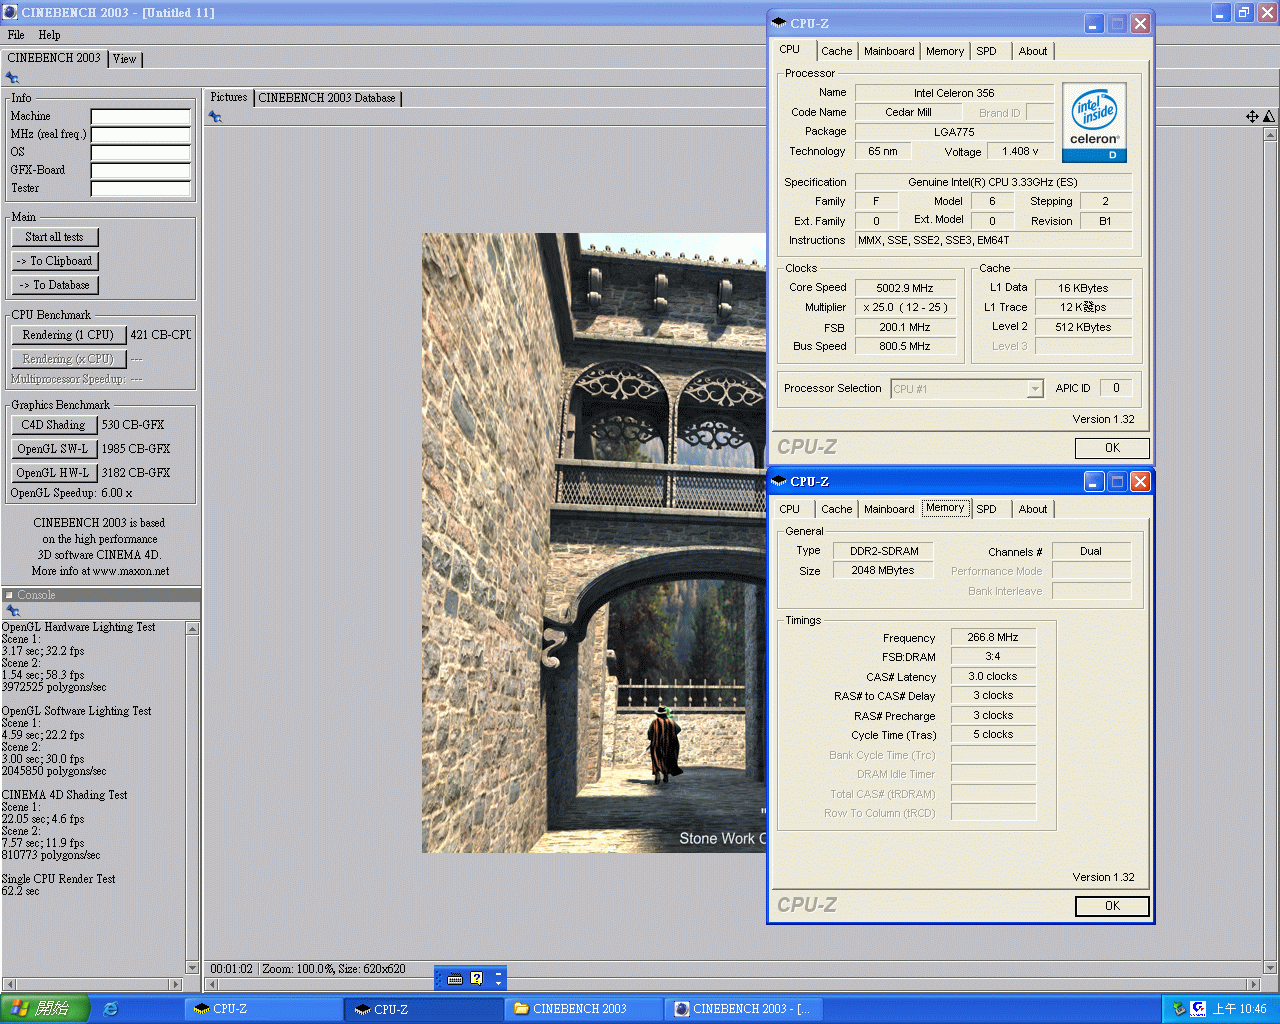Click the Start all tests button

click(55, 237)
